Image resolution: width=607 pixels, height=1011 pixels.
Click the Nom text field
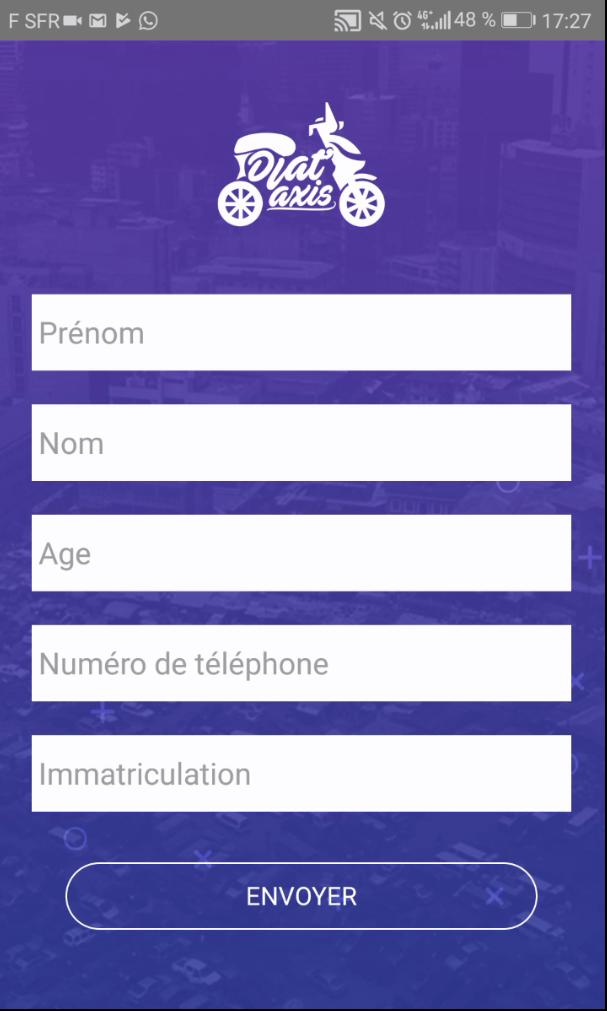coord(301,443)
